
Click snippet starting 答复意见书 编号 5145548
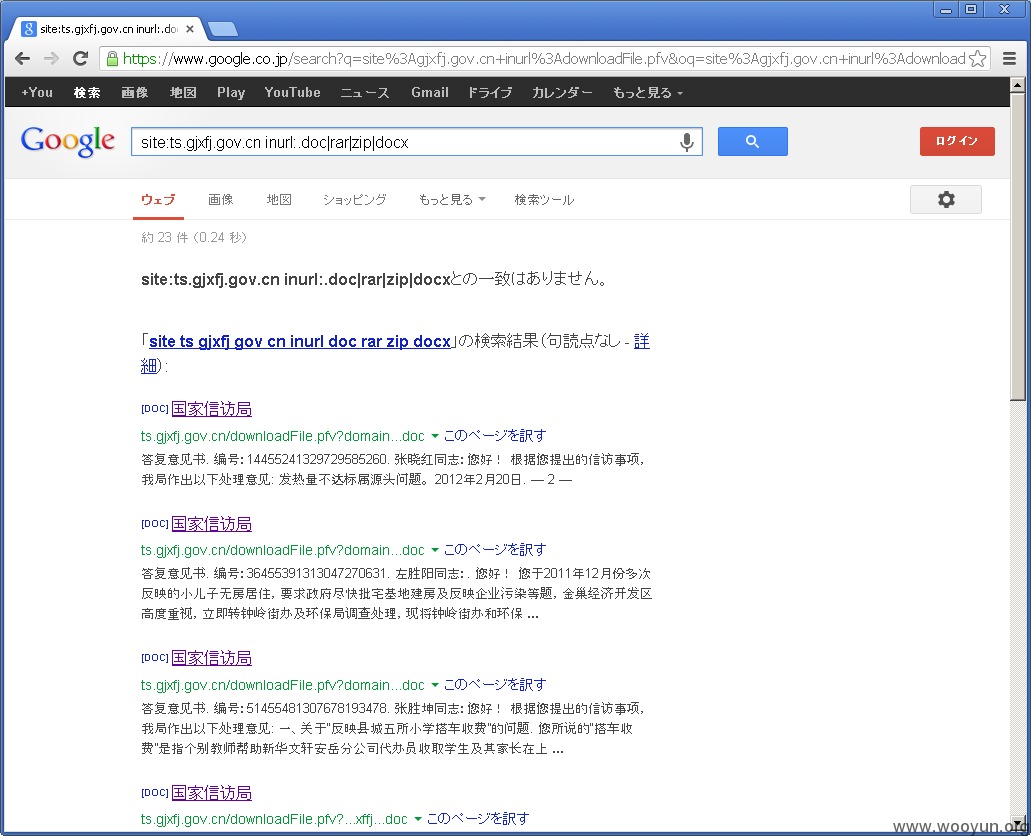[x=393, y=729]
